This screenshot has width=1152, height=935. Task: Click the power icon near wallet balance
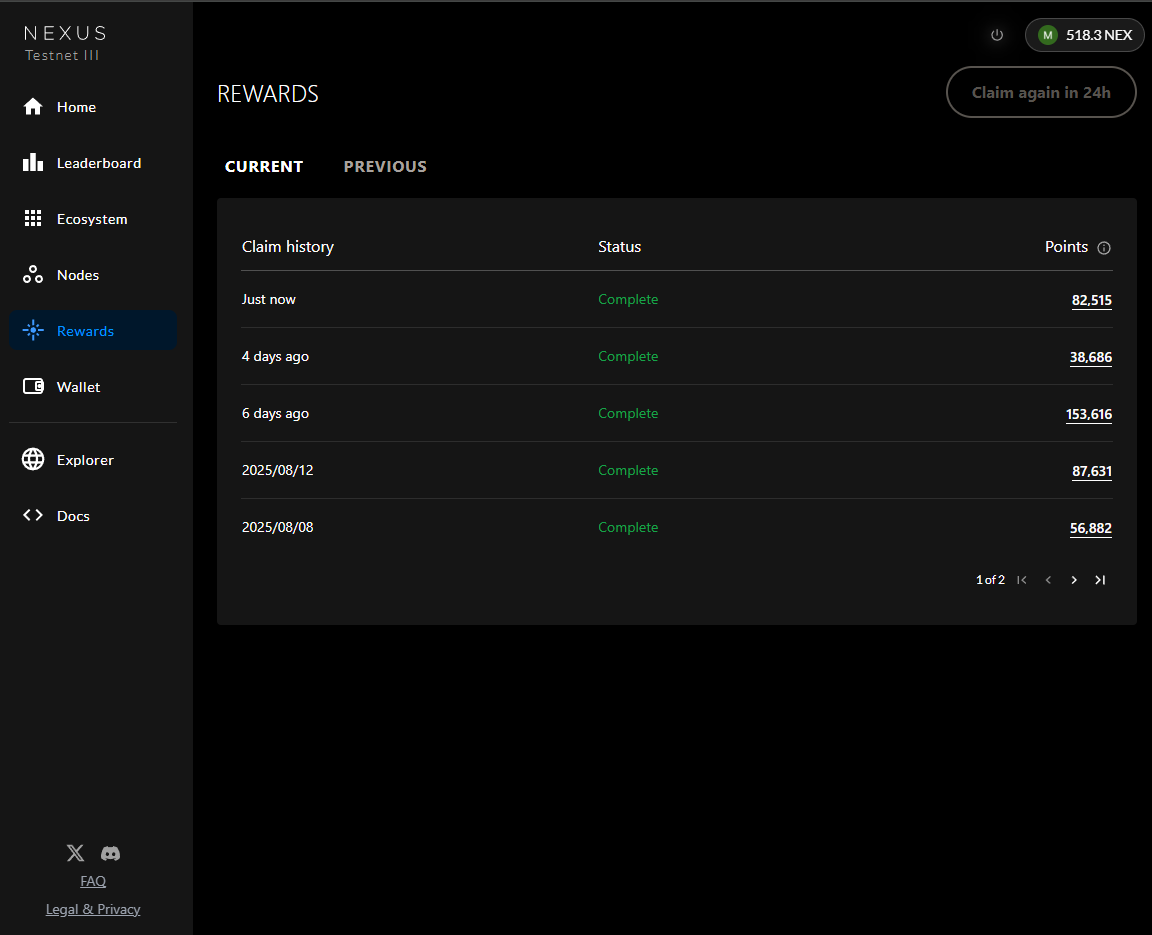point(997,35)
